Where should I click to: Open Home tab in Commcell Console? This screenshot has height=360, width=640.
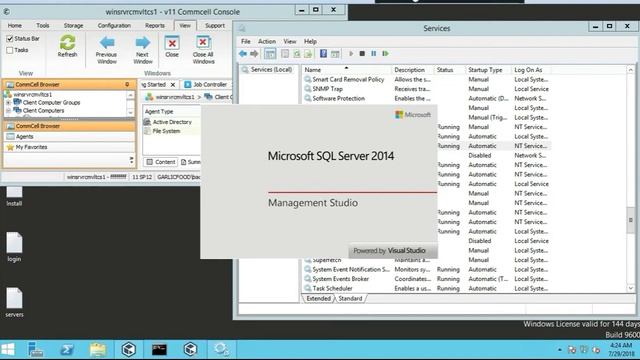tap(15, 25)
